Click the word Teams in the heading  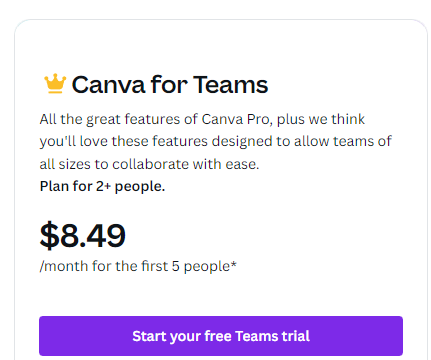(230, 85)
